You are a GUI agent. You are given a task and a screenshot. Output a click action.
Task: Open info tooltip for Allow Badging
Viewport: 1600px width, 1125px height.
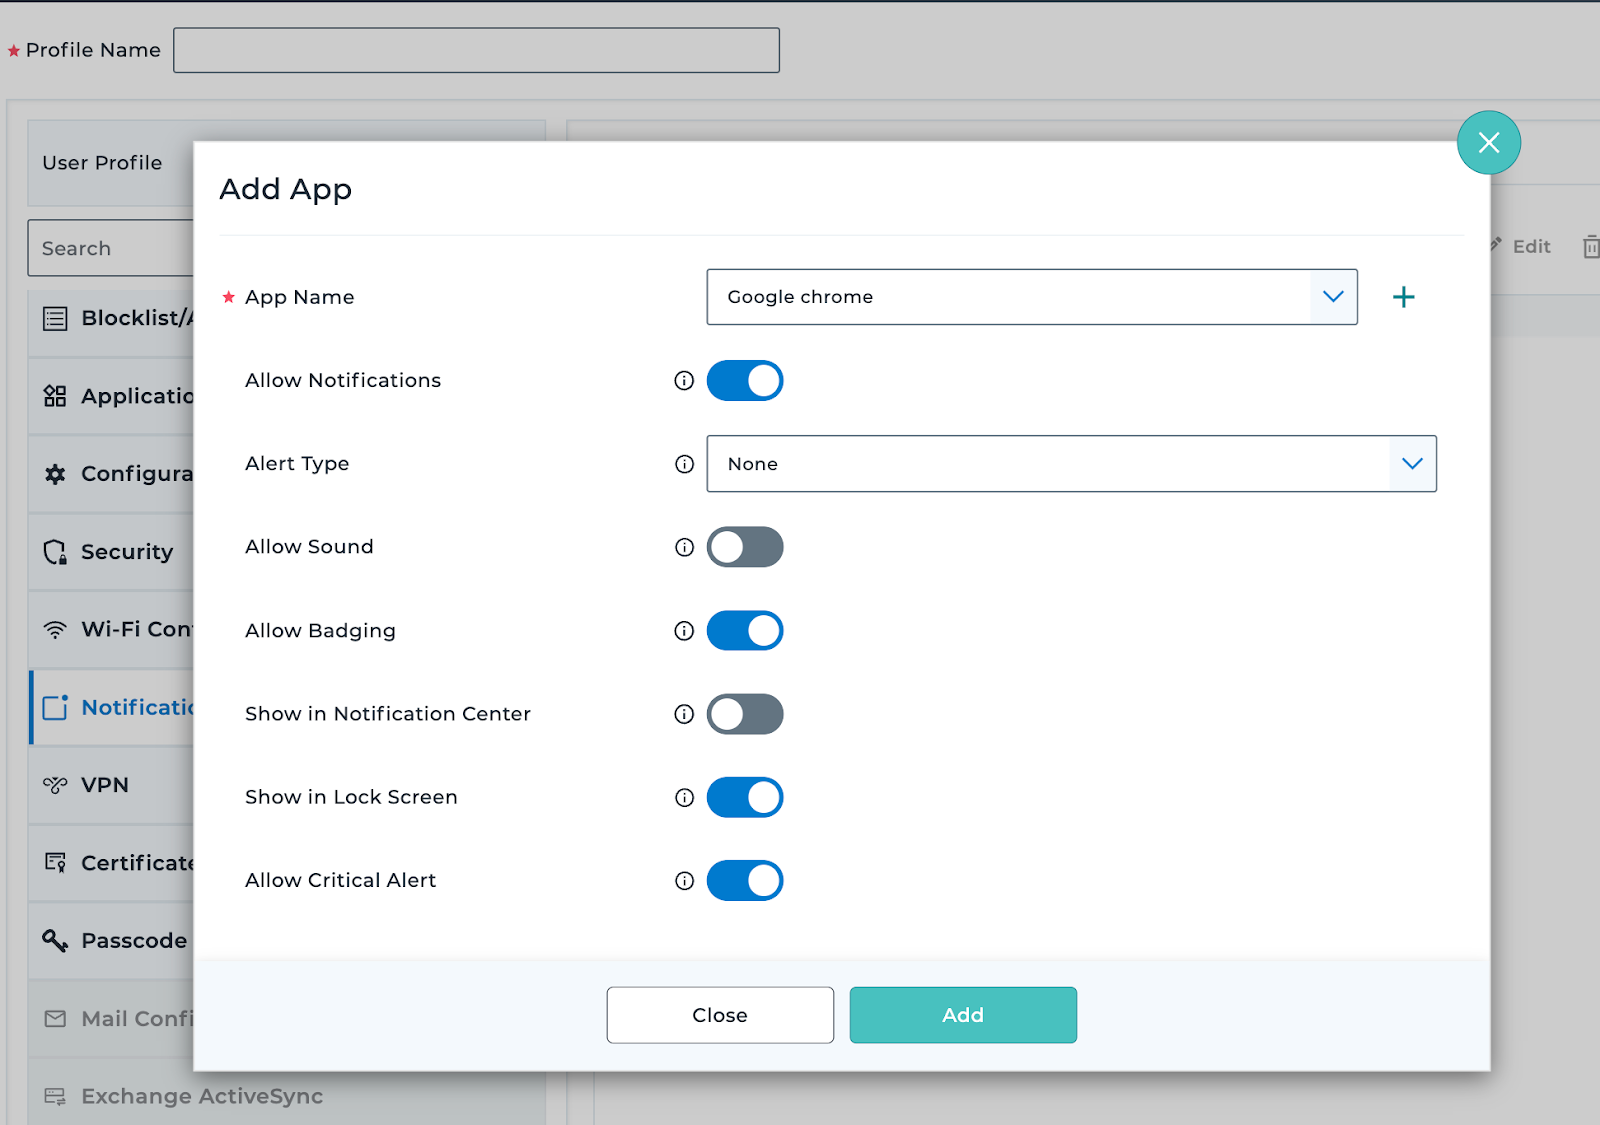pos(684,631)
